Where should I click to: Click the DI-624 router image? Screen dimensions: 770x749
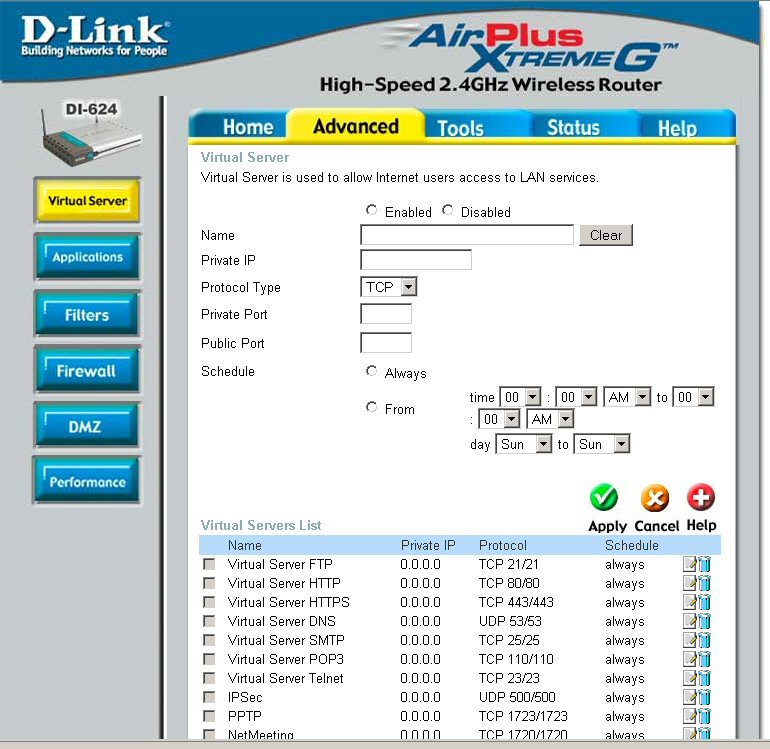coord(90,133)
